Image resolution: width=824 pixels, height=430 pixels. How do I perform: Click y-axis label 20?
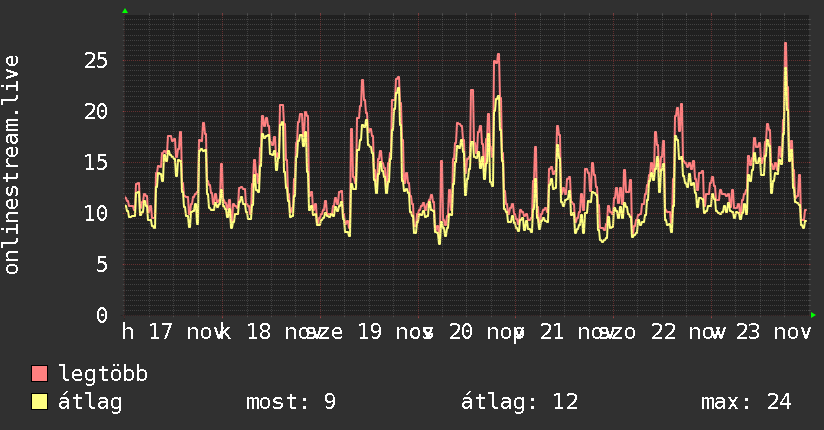(96, 111)
